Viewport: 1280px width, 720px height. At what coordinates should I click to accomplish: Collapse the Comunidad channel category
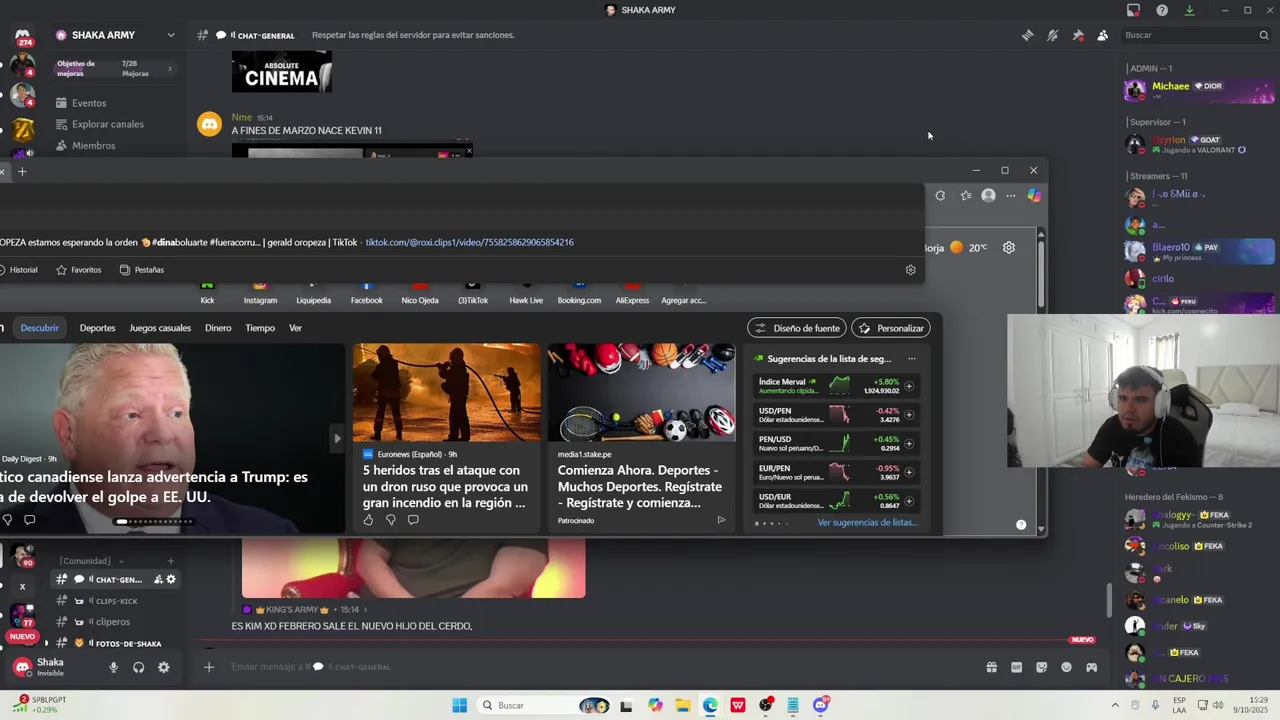click(x=91, y=561)
